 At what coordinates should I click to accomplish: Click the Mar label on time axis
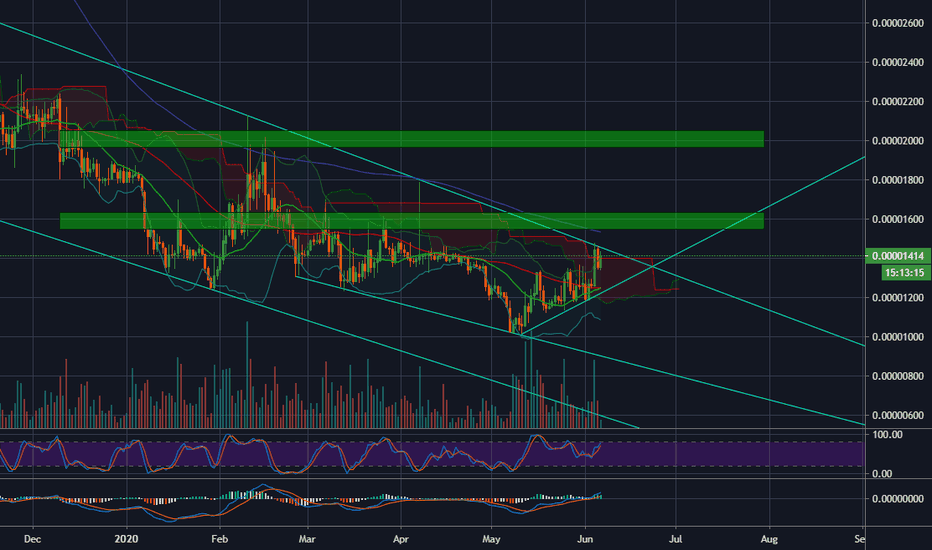307,539
